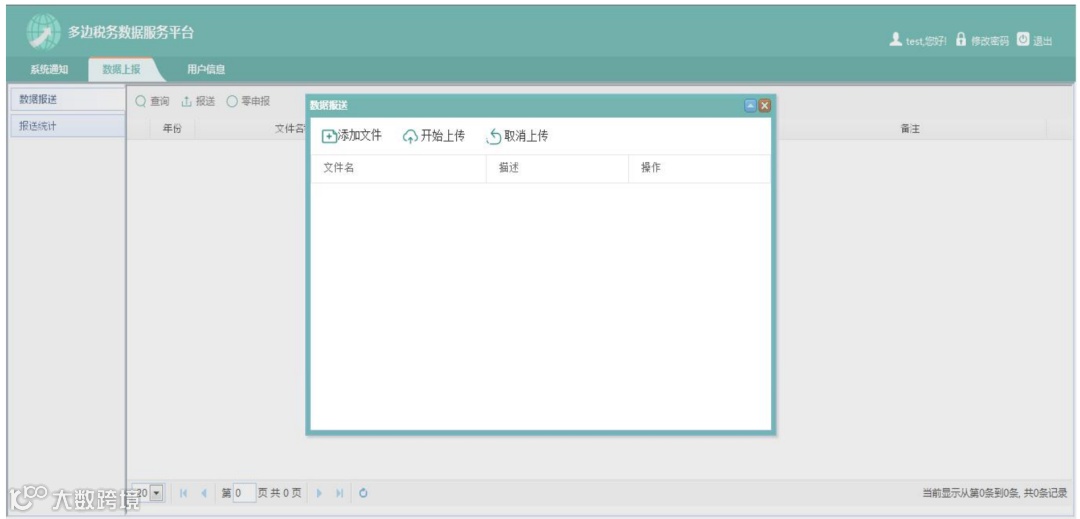Collapse the 数据报送 dialog

(x=751, y=105)
